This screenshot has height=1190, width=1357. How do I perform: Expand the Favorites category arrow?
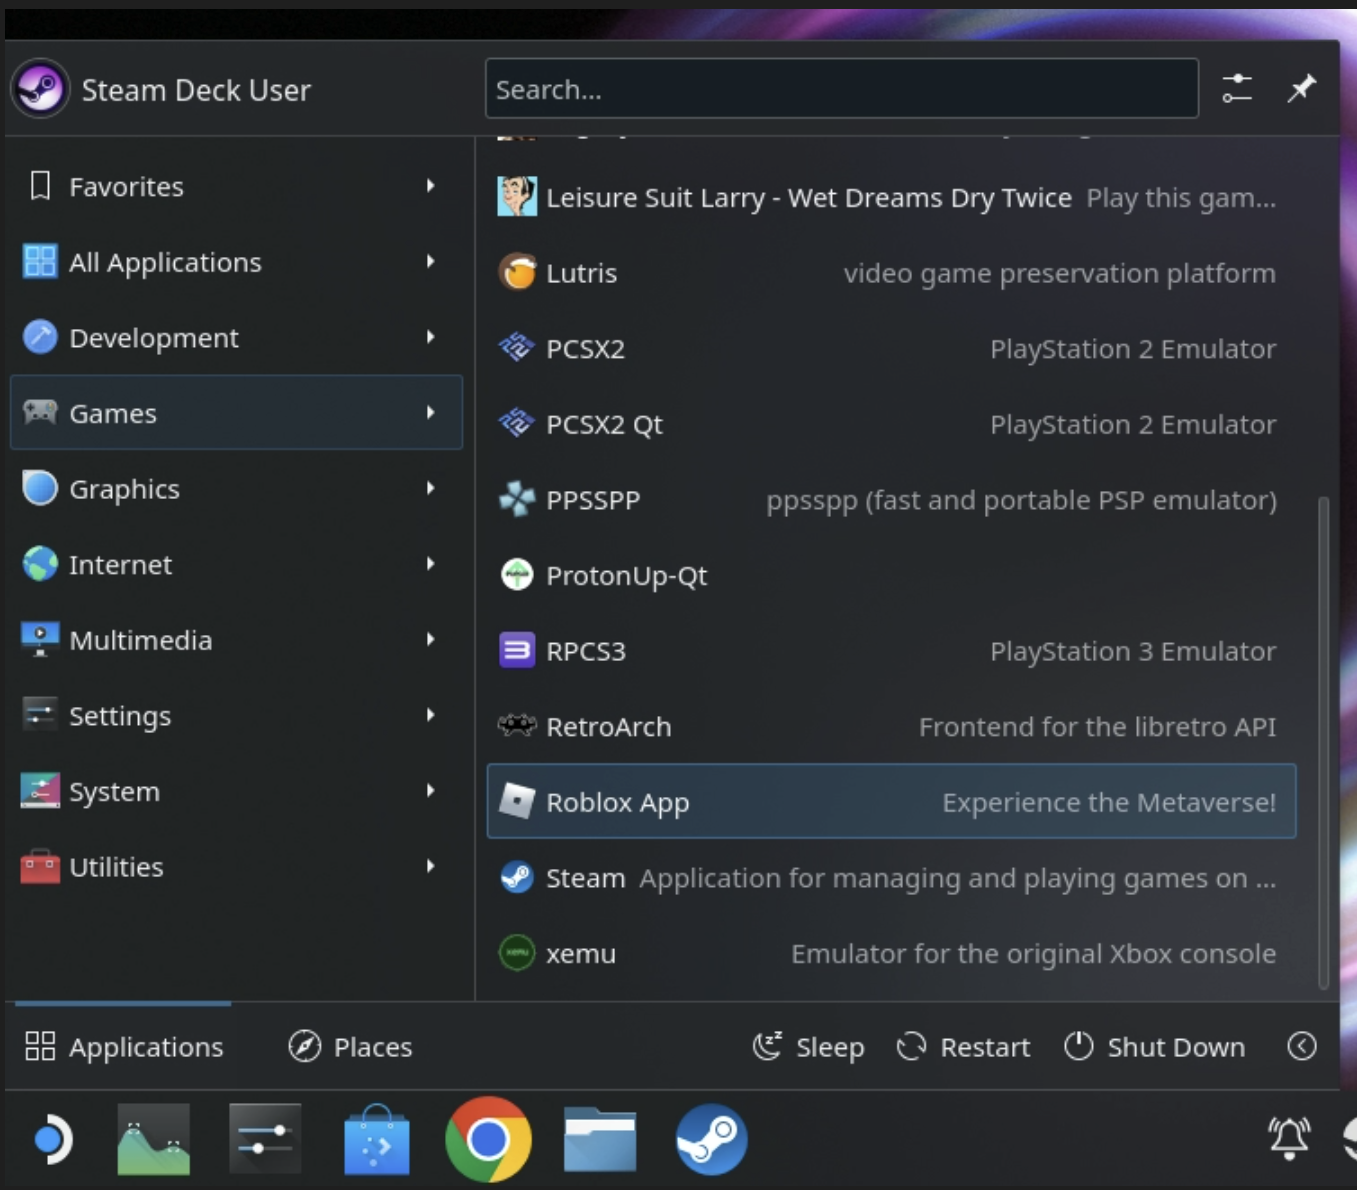pyautogui.click(x=430, y=185)
